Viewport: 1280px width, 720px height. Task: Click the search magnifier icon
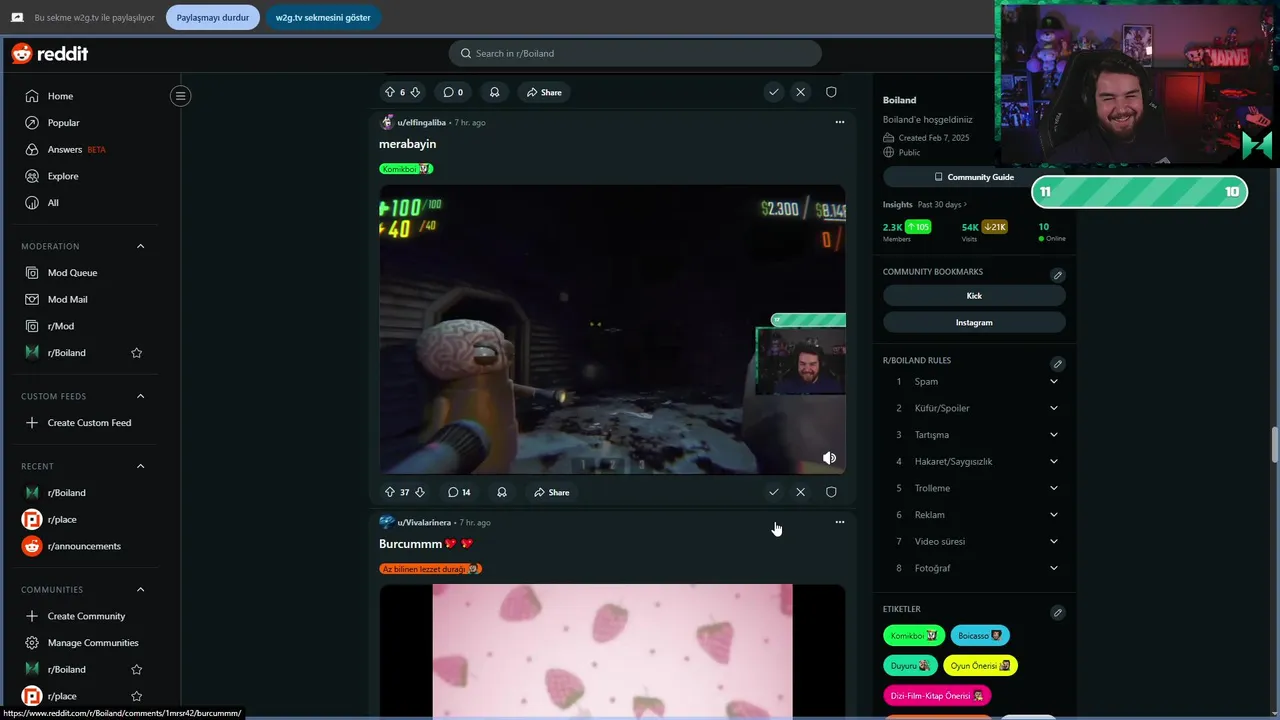coord(466,53)
